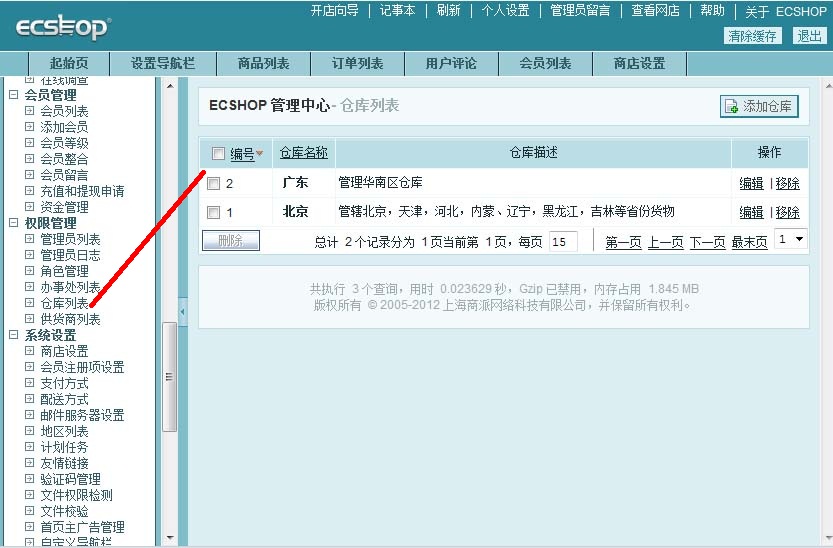Click icon beside 供货商列表 in sidebar
Image resolution: width=833 pixels, height=548 pixels.
[x=30, y=319]
